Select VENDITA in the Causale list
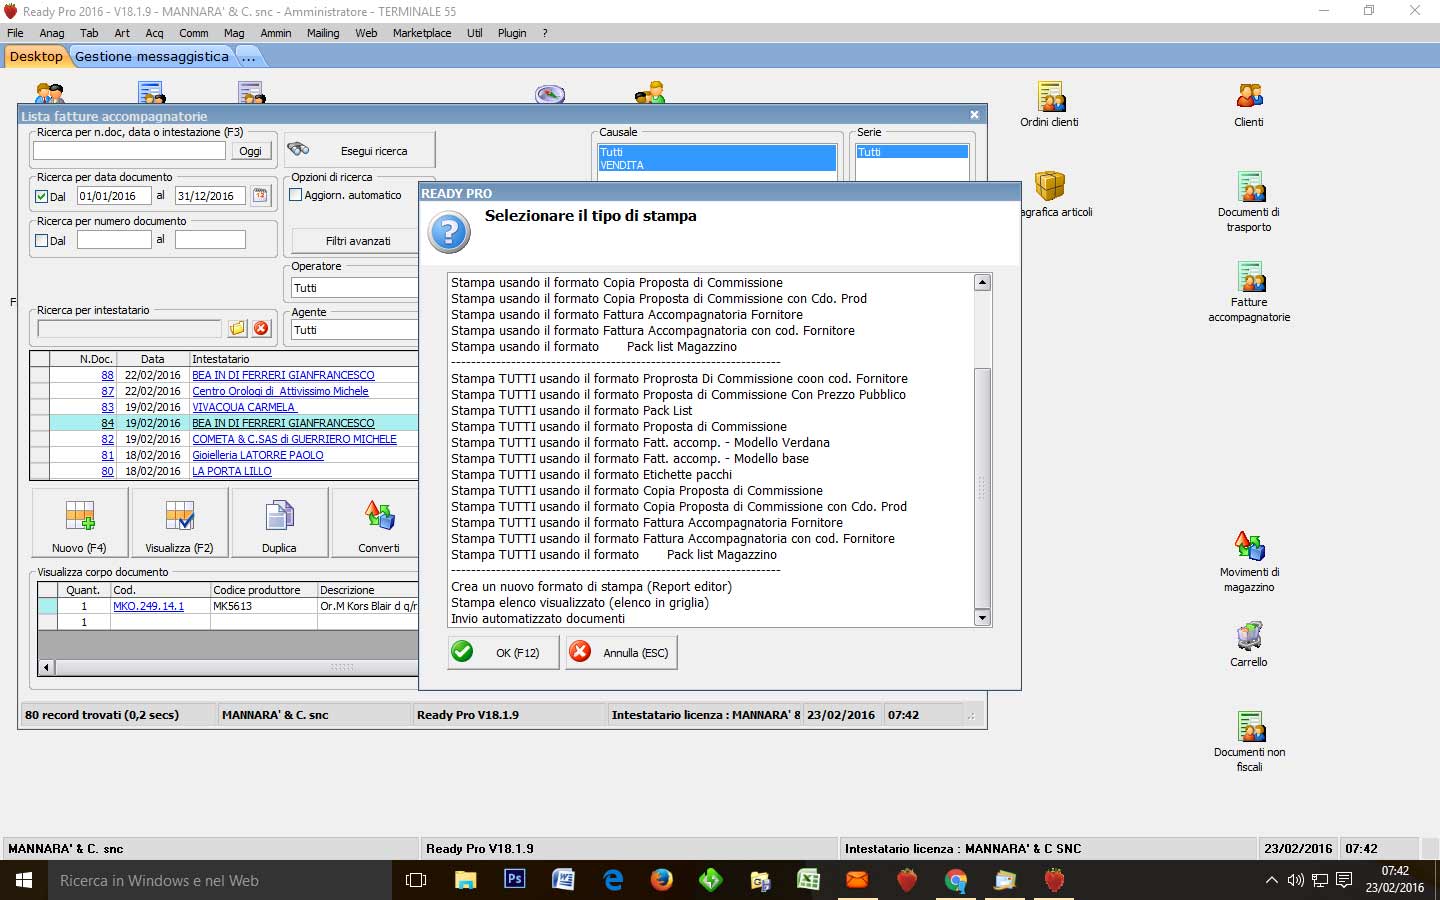 pyautogui.click(x=717, y=165)
